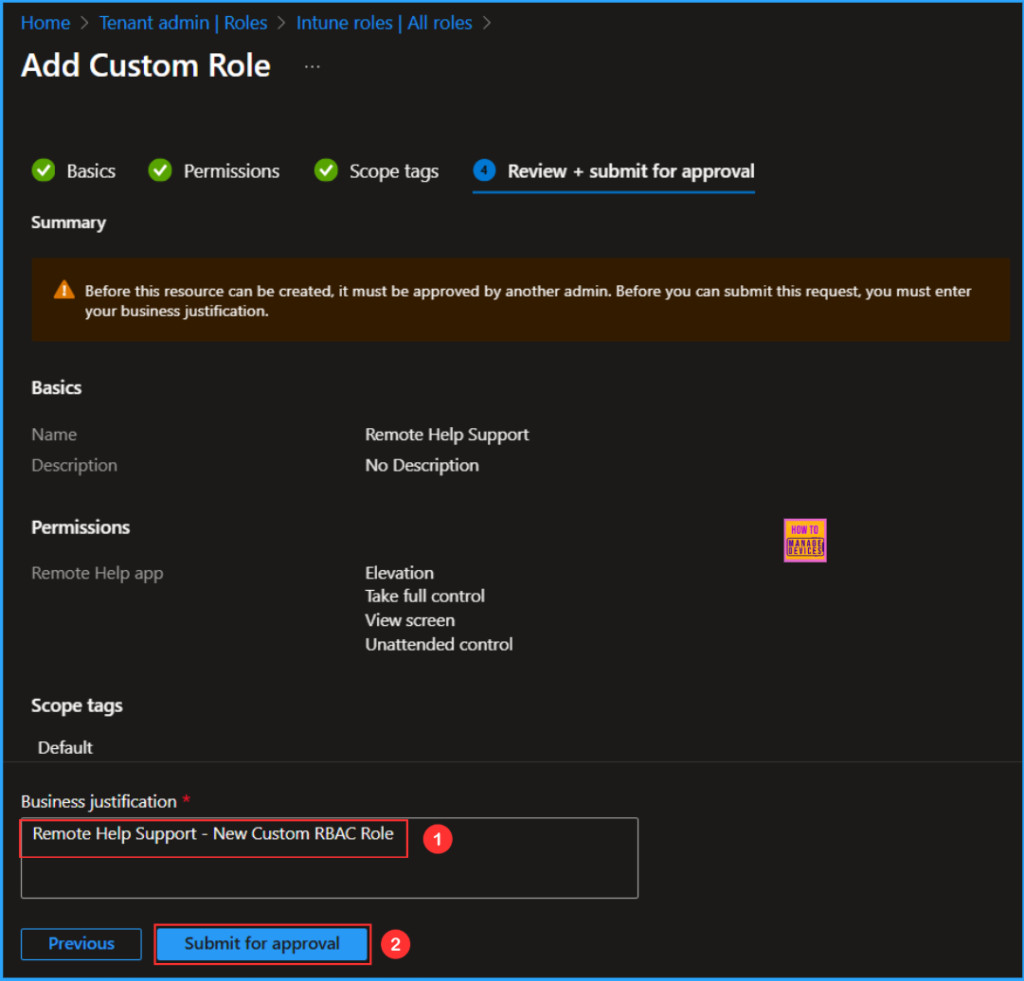Viewport: 1024px width, 981px height.
Task: Click Submit for approval button
Action: click(x=263, y=944)
